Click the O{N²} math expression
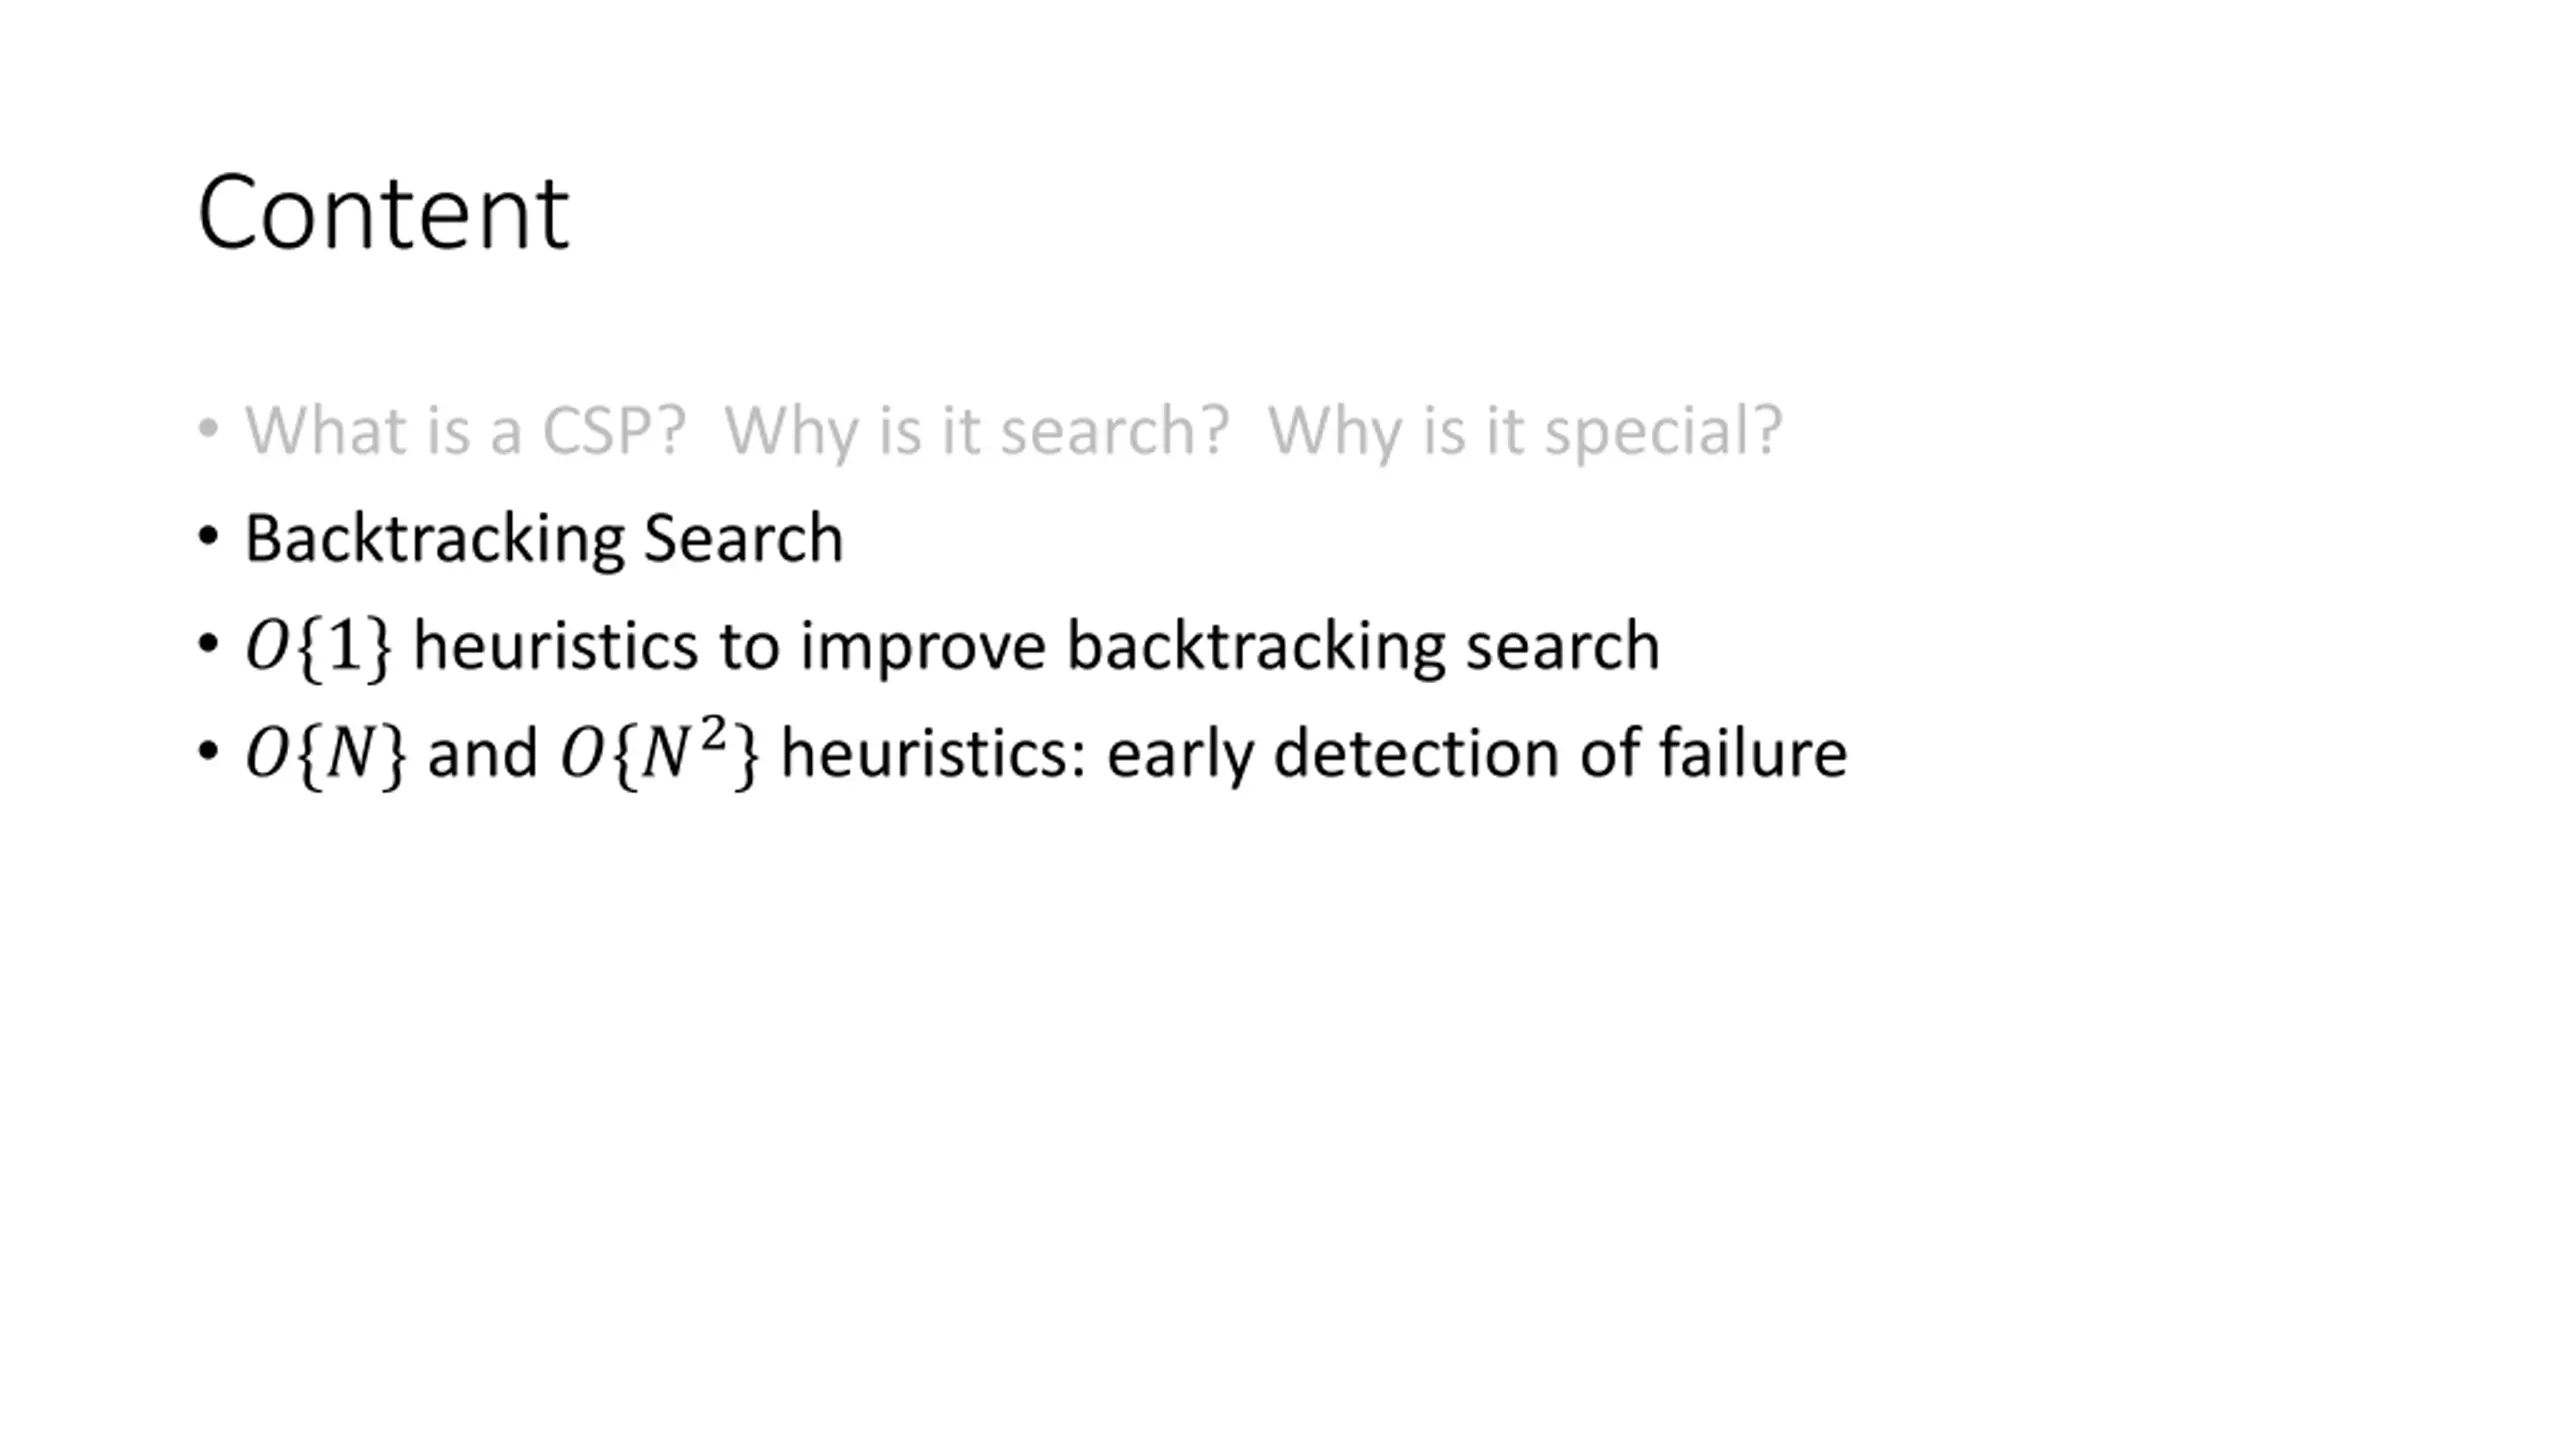Viewport: 2560px width, 1440px height. tap(660, 754)
